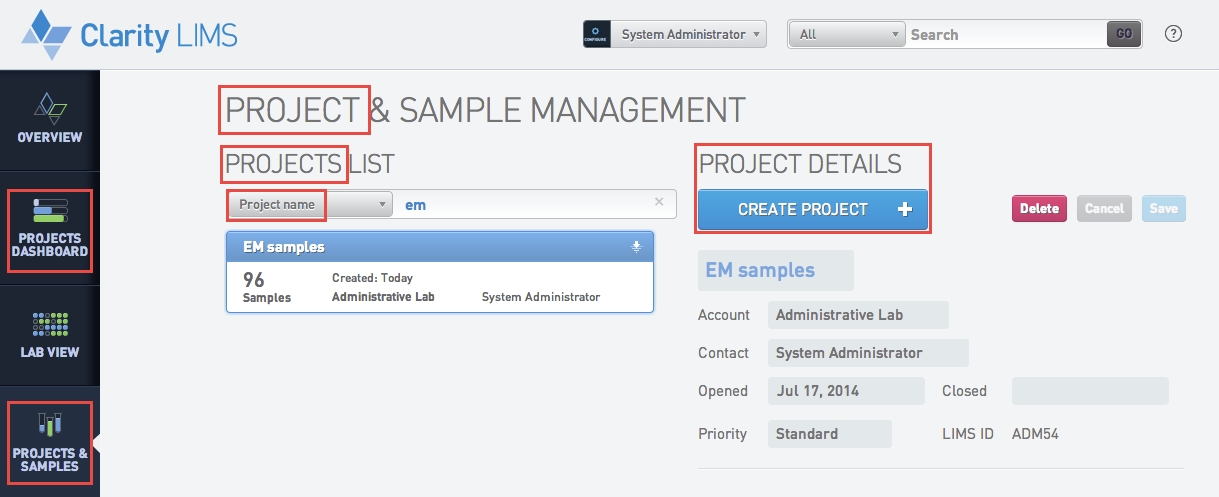
Task: Click the Create Project button
Action: coord(813,210)
